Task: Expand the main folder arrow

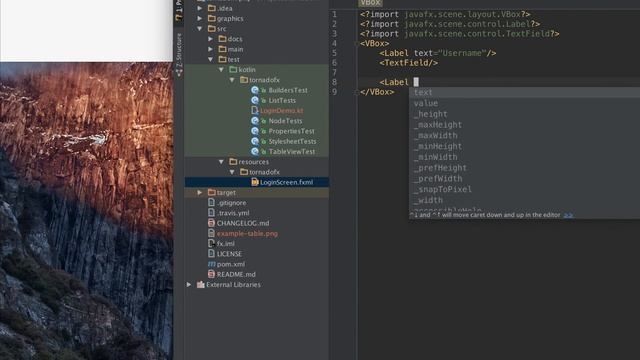Action: [210, 49]
